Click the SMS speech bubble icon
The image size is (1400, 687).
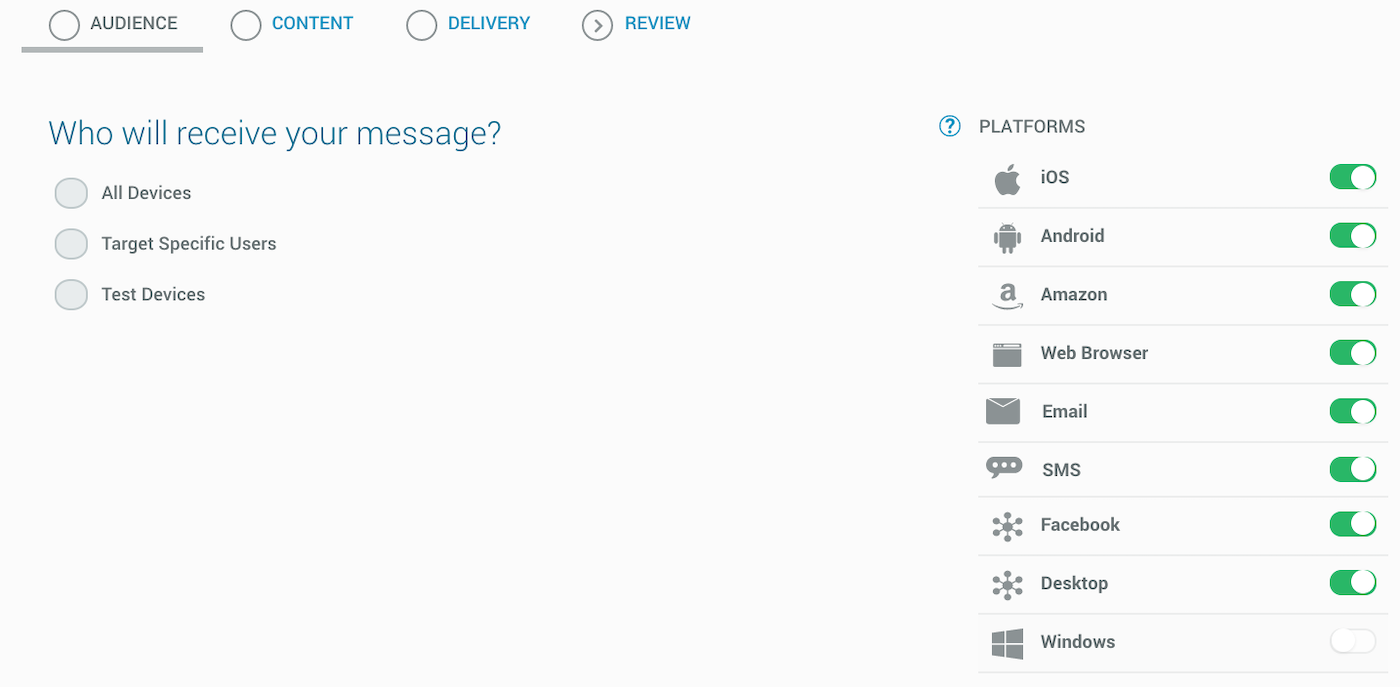click(x=1004, y=468)
